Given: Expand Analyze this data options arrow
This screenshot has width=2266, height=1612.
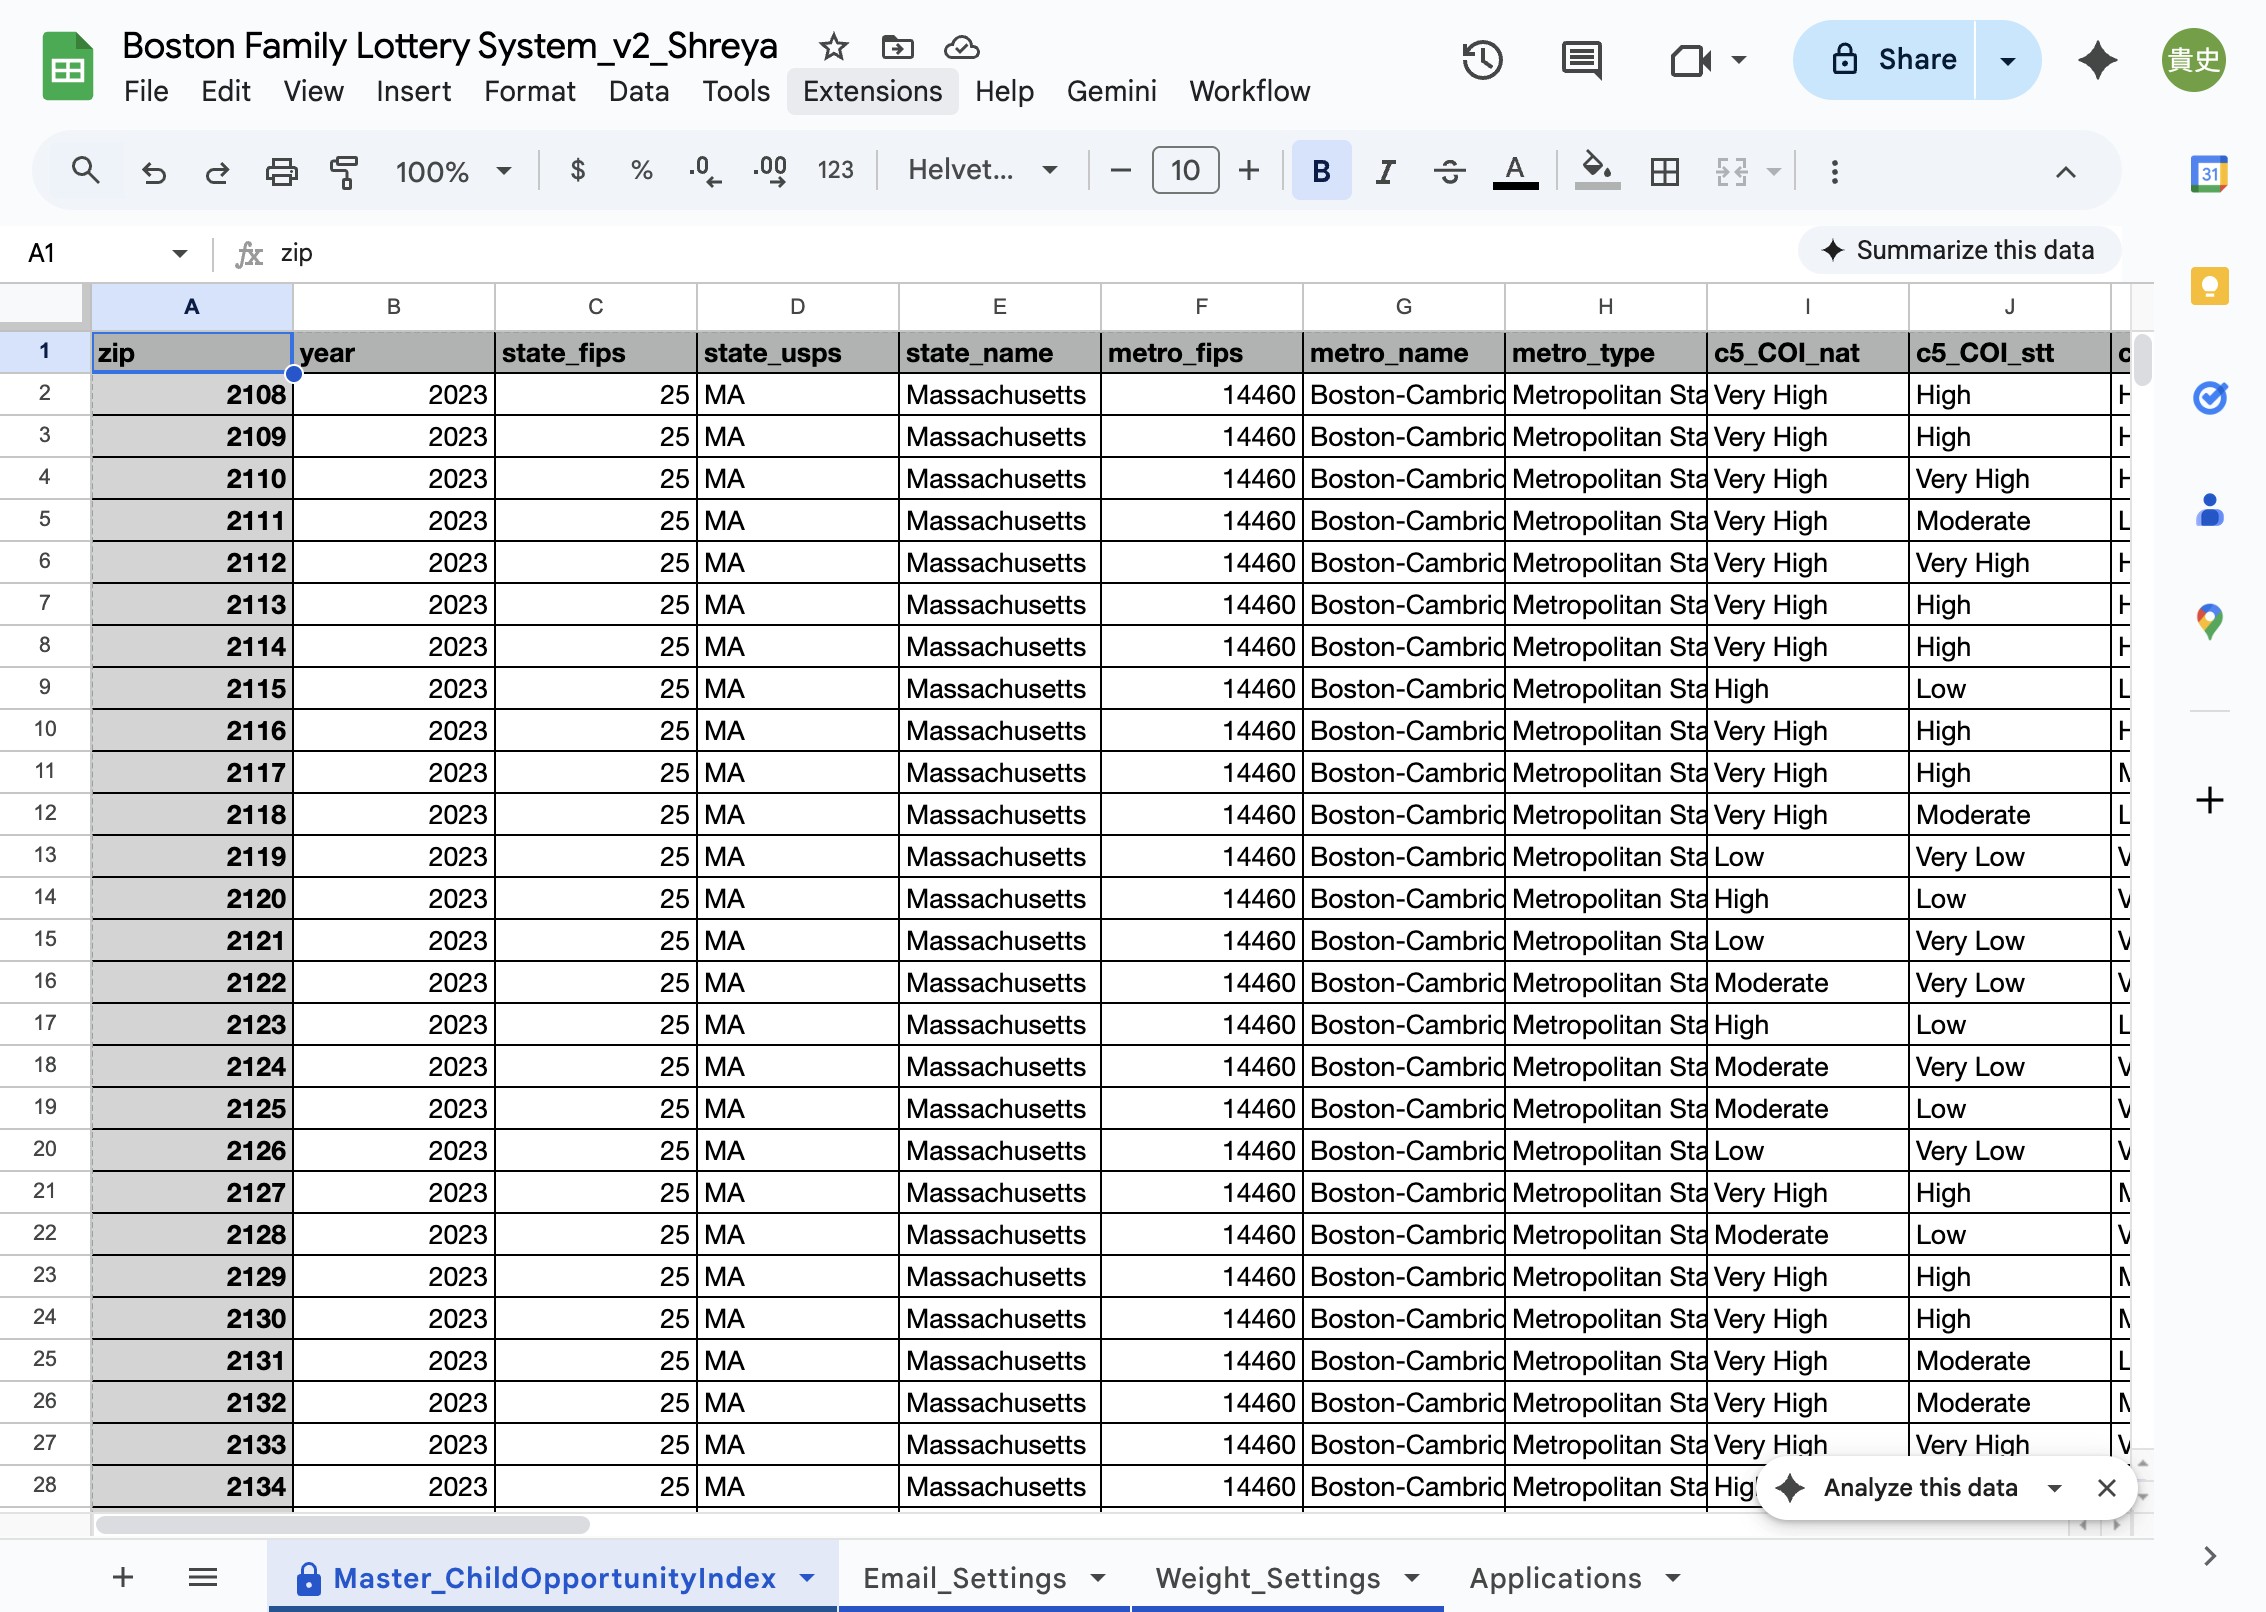Looking at the screenshot, I should [x=2054, y=1488].
